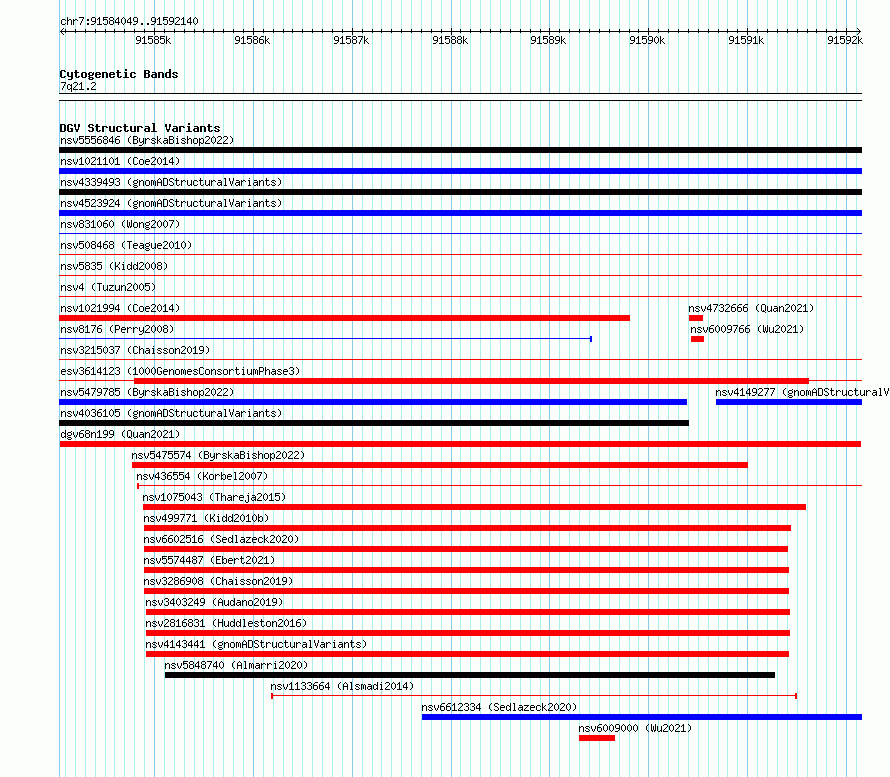This screenshot has height=777, width=890.
Task: Open nsv4036105 (gnomADStructuralVariants) label
Action: [171, 413]
